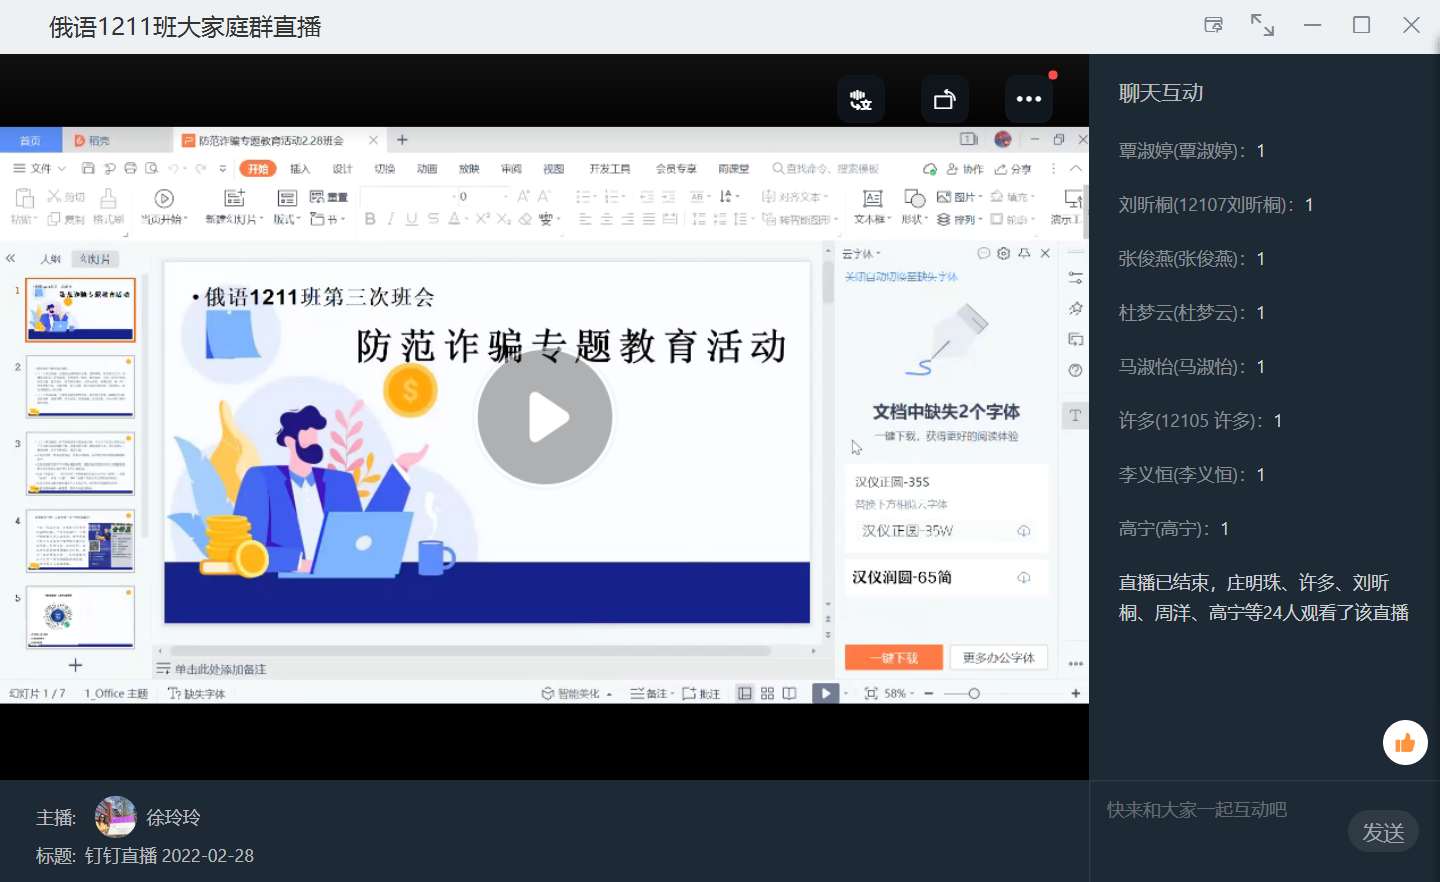This screenshot has width=1440, height=882.
Task: Click the host avatar of 徐玲玲
Action: (115, 817)
